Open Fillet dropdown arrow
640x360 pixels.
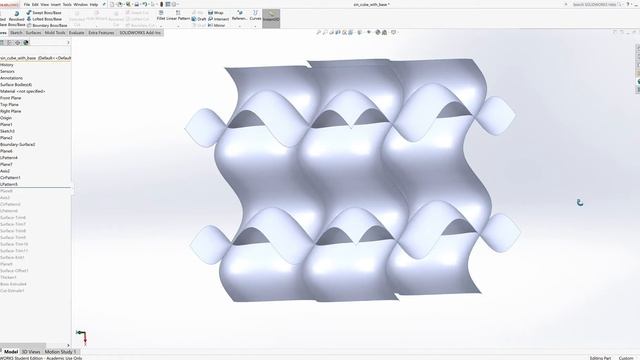[x=161, y=26]
